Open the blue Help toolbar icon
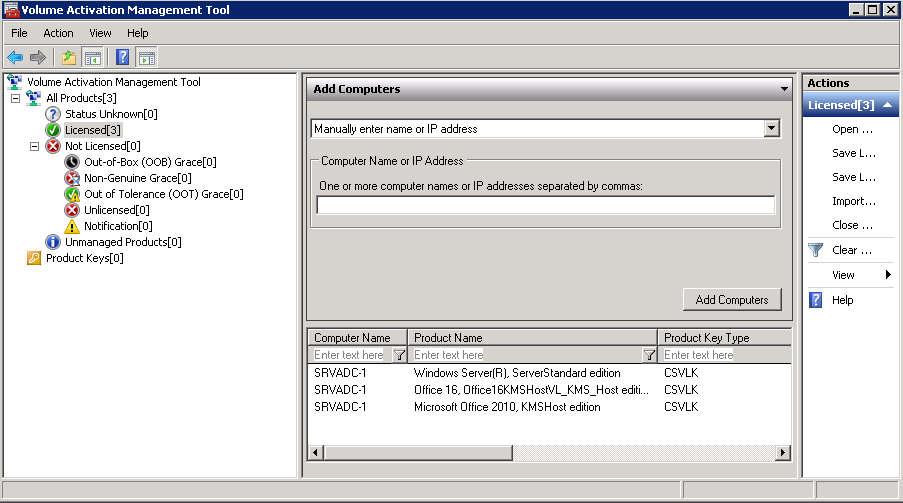Image resolution: width=903 pixels, height=503 pixels. (x=123, y=57)
